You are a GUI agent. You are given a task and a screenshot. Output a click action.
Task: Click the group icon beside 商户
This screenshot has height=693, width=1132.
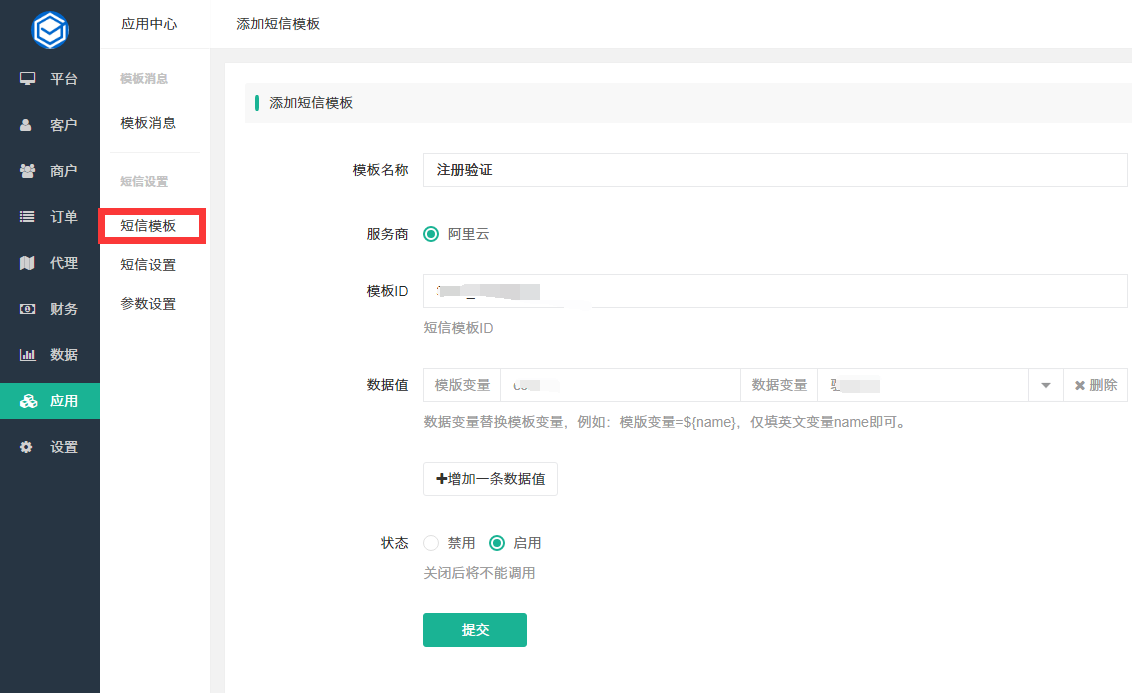[x=27, y=170]
